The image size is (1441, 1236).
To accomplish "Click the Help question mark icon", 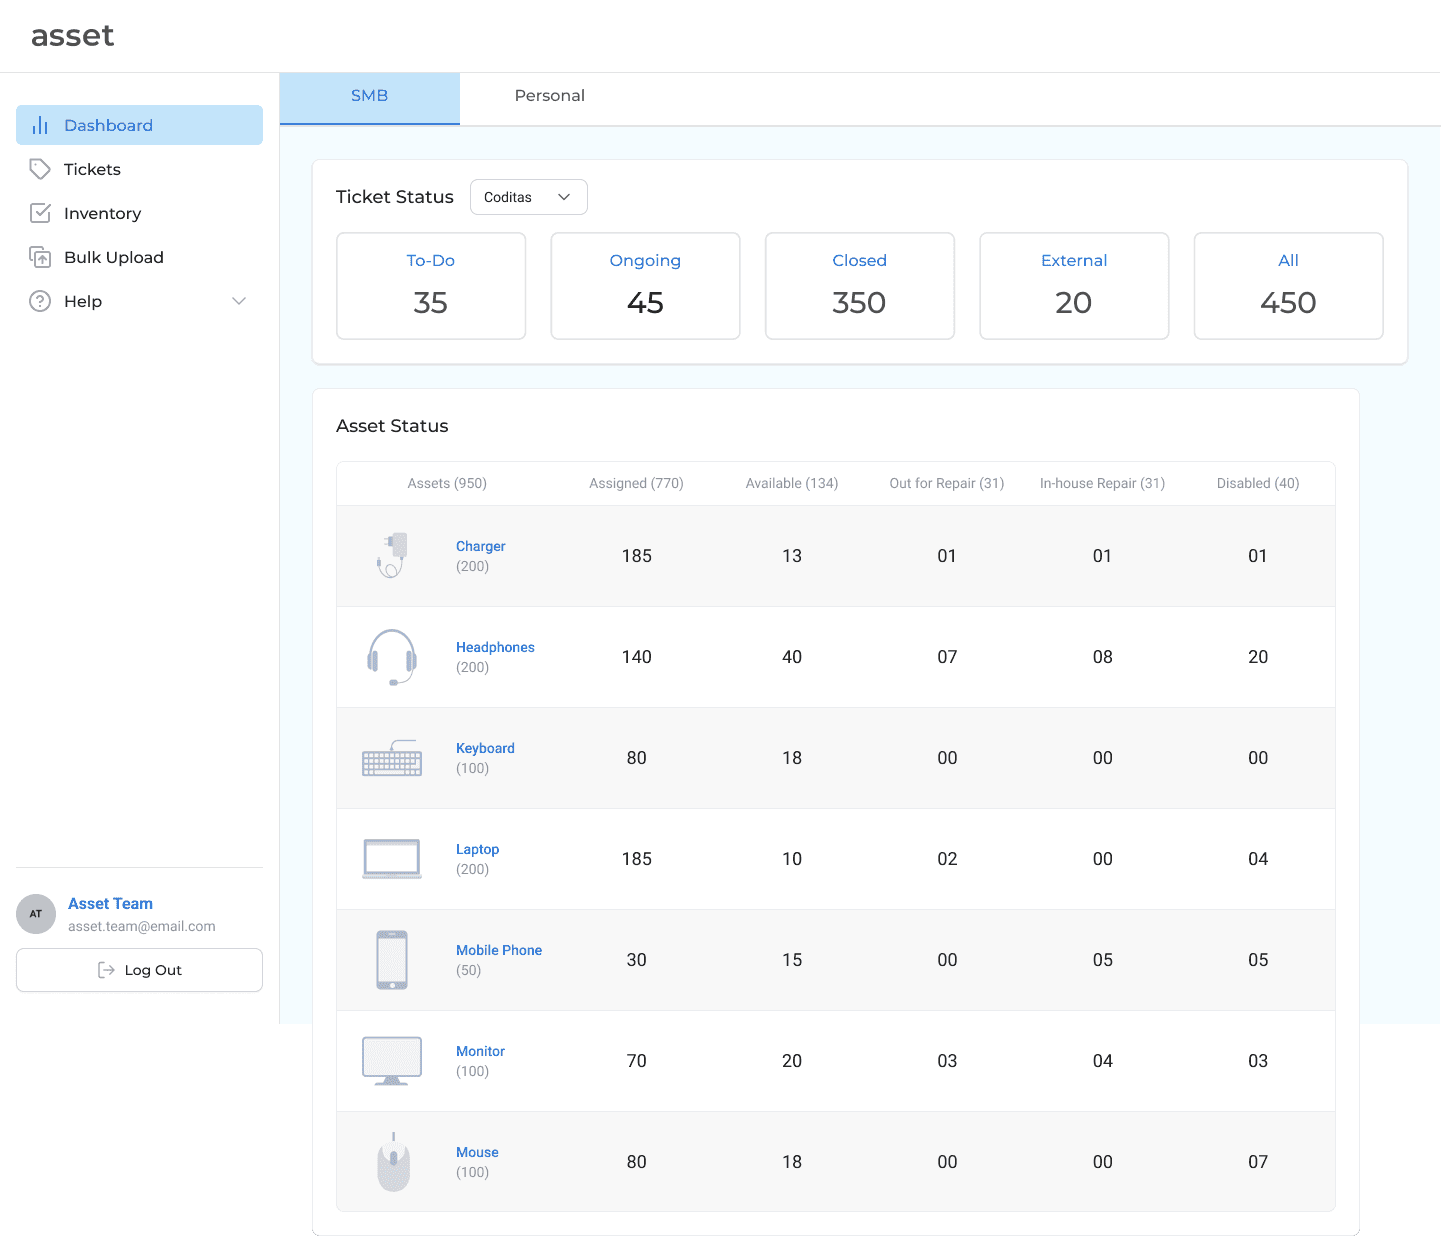I will 40,301.
